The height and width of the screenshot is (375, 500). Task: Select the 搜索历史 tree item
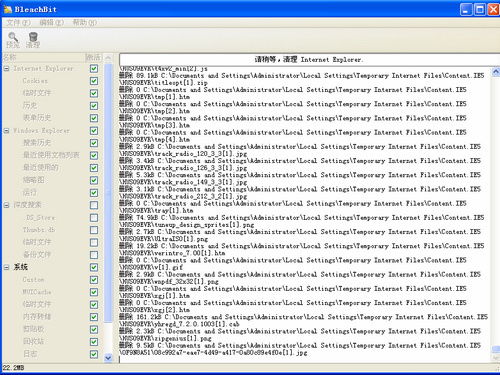pyautogui.click(x=37, y=143)
